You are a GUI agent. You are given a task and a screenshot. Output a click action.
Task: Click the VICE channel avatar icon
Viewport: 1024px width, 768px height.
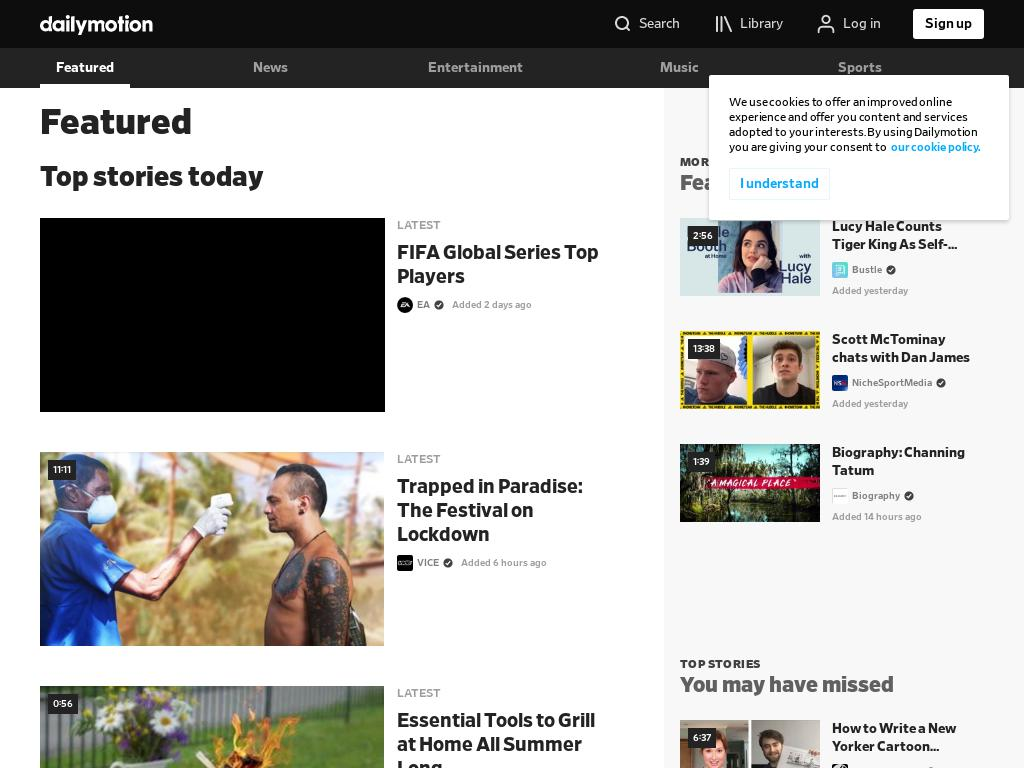pos(405,563)
